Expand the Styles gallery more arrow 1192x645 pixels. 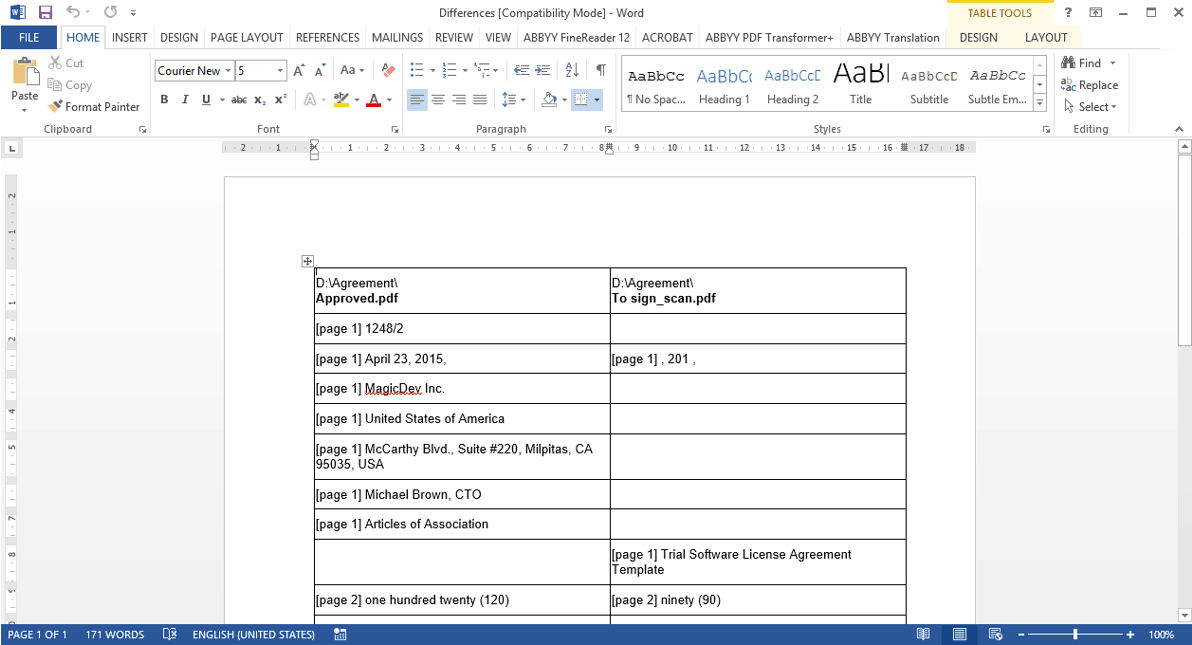[x=1040, y=104]
